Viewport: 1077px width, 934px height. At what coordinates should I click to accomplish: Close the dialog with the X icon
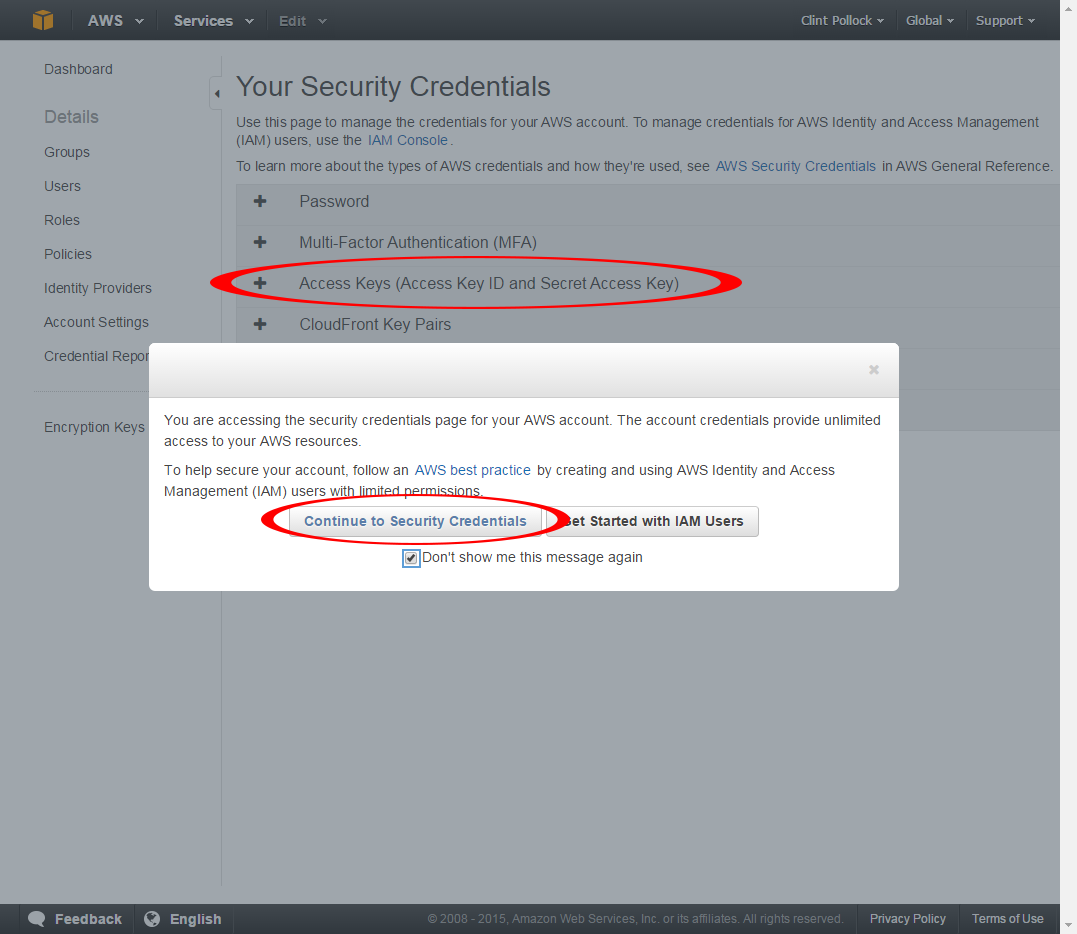click(874, 369)
